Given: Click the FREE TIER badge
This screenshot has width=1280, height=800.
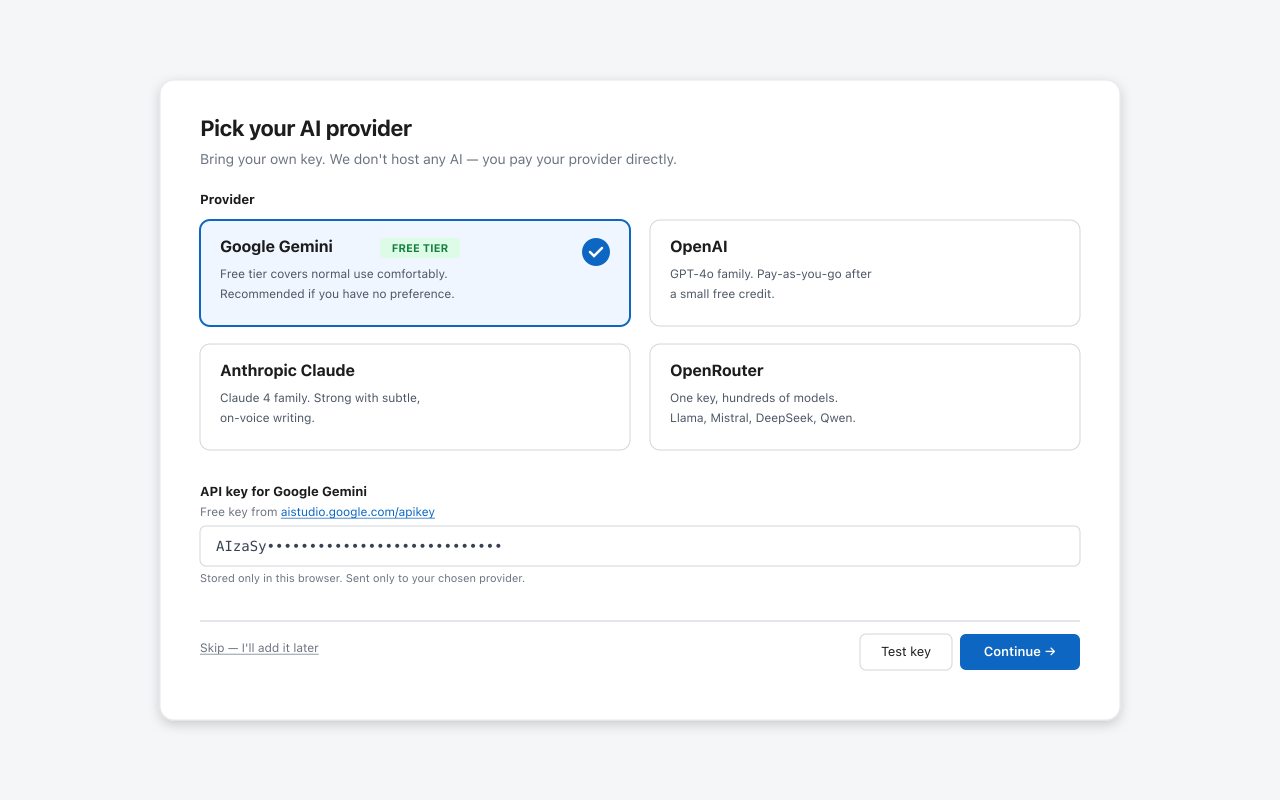Looking at the screenshot, I should click(x=420, y=247).
